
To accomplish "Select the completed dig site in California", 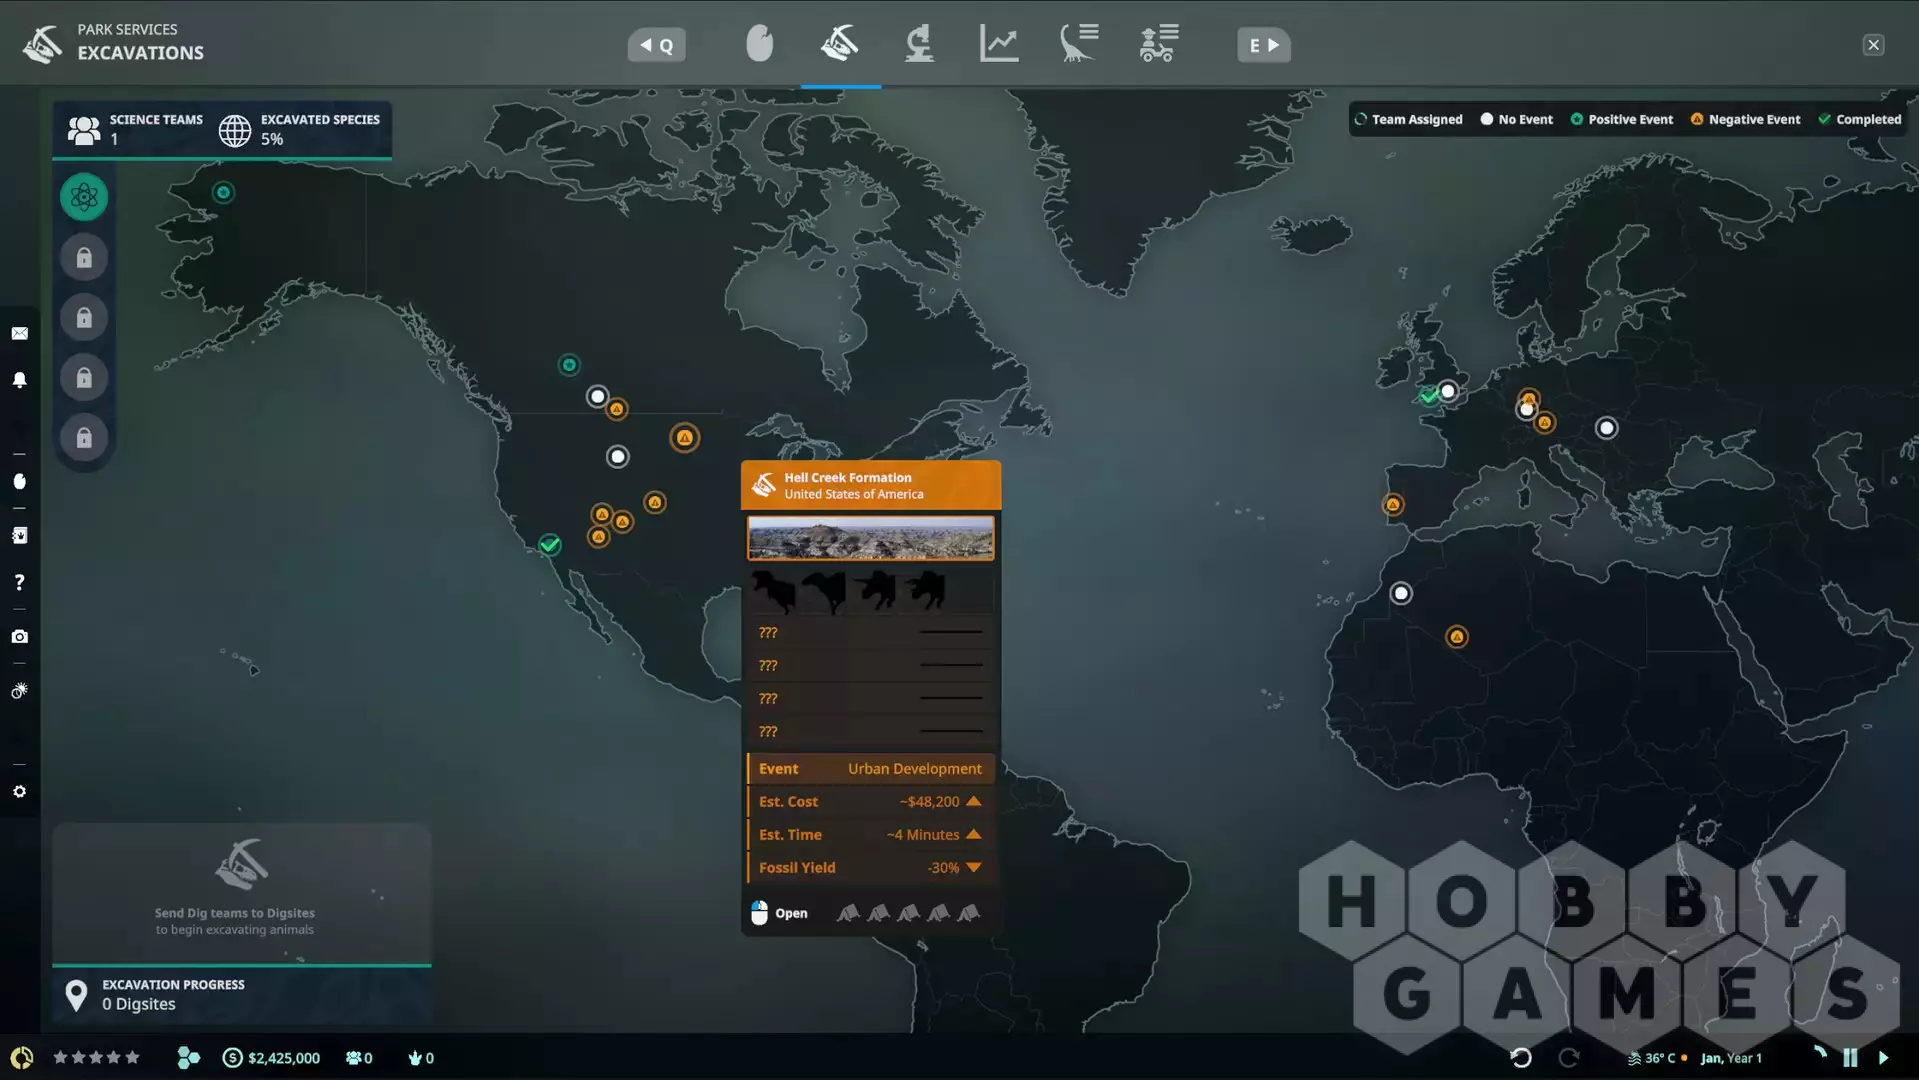I will [x=550, y=545].
